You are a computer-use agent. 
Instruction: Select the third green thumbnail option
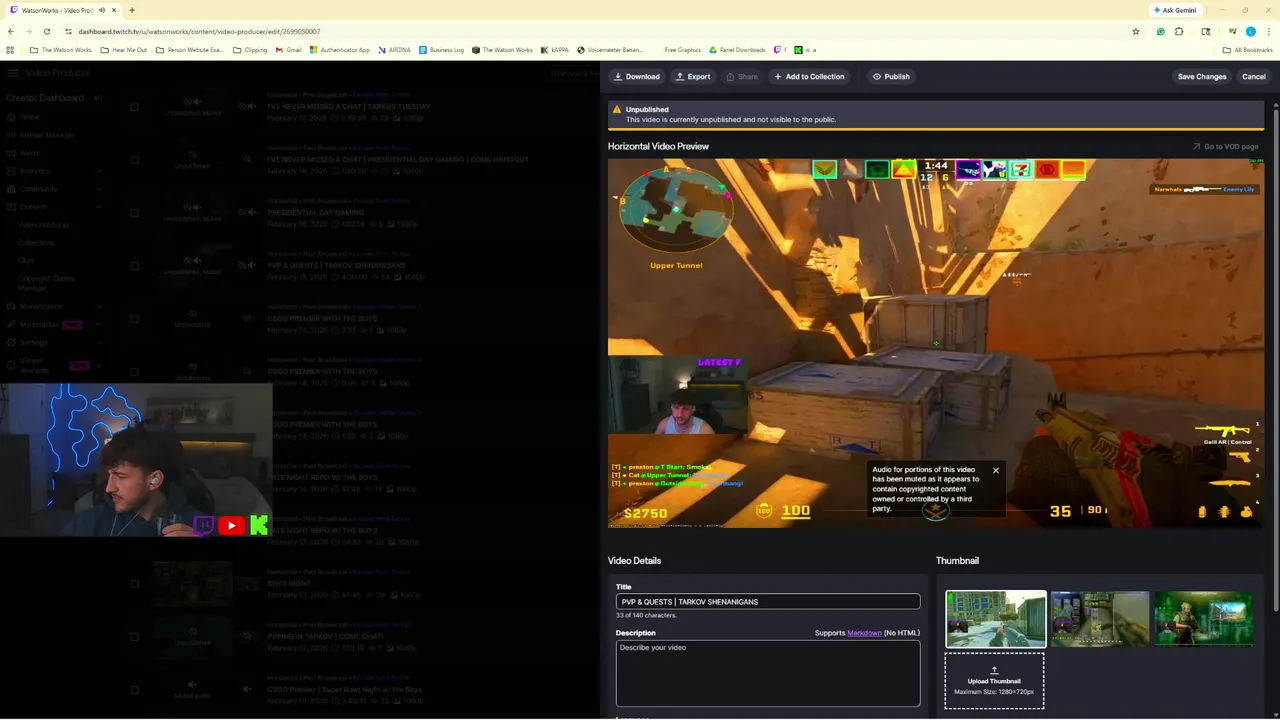coord(1203,619)
